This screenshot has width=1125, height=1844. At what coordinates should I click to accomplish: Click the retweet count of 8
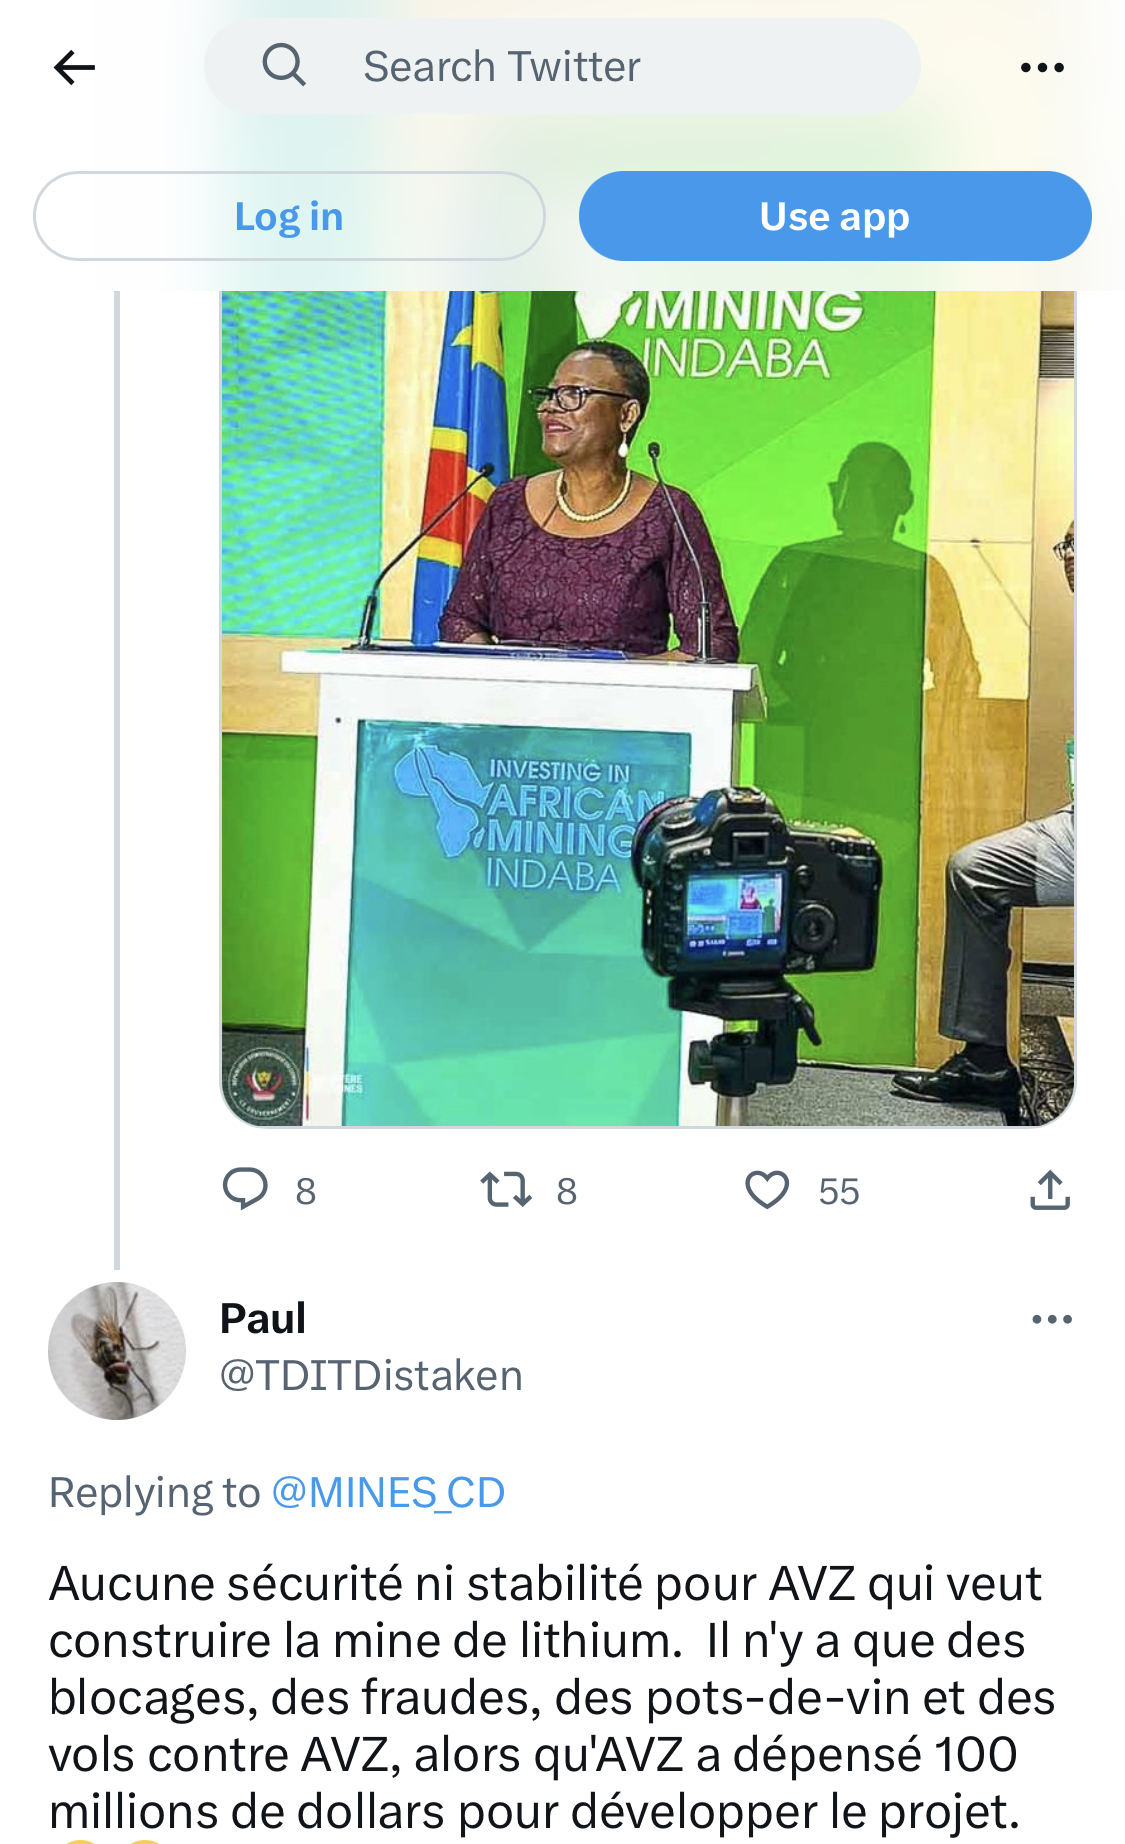tap(567, 1192)
